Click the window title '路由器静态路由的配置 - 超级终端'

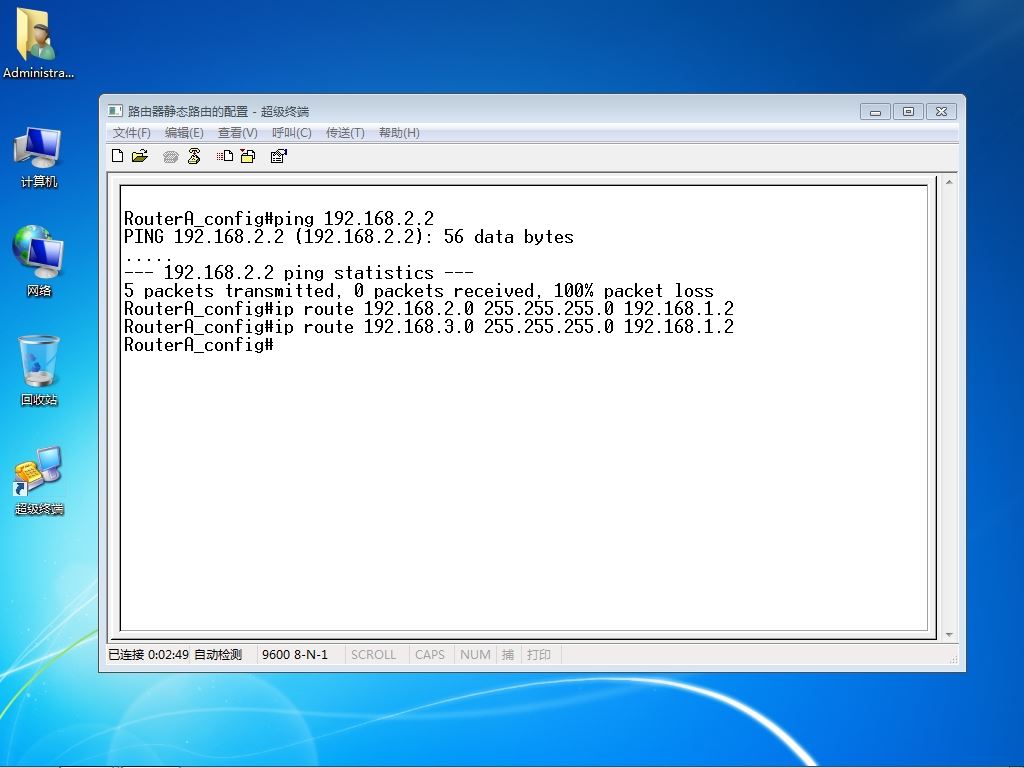(x=218, y=111)
